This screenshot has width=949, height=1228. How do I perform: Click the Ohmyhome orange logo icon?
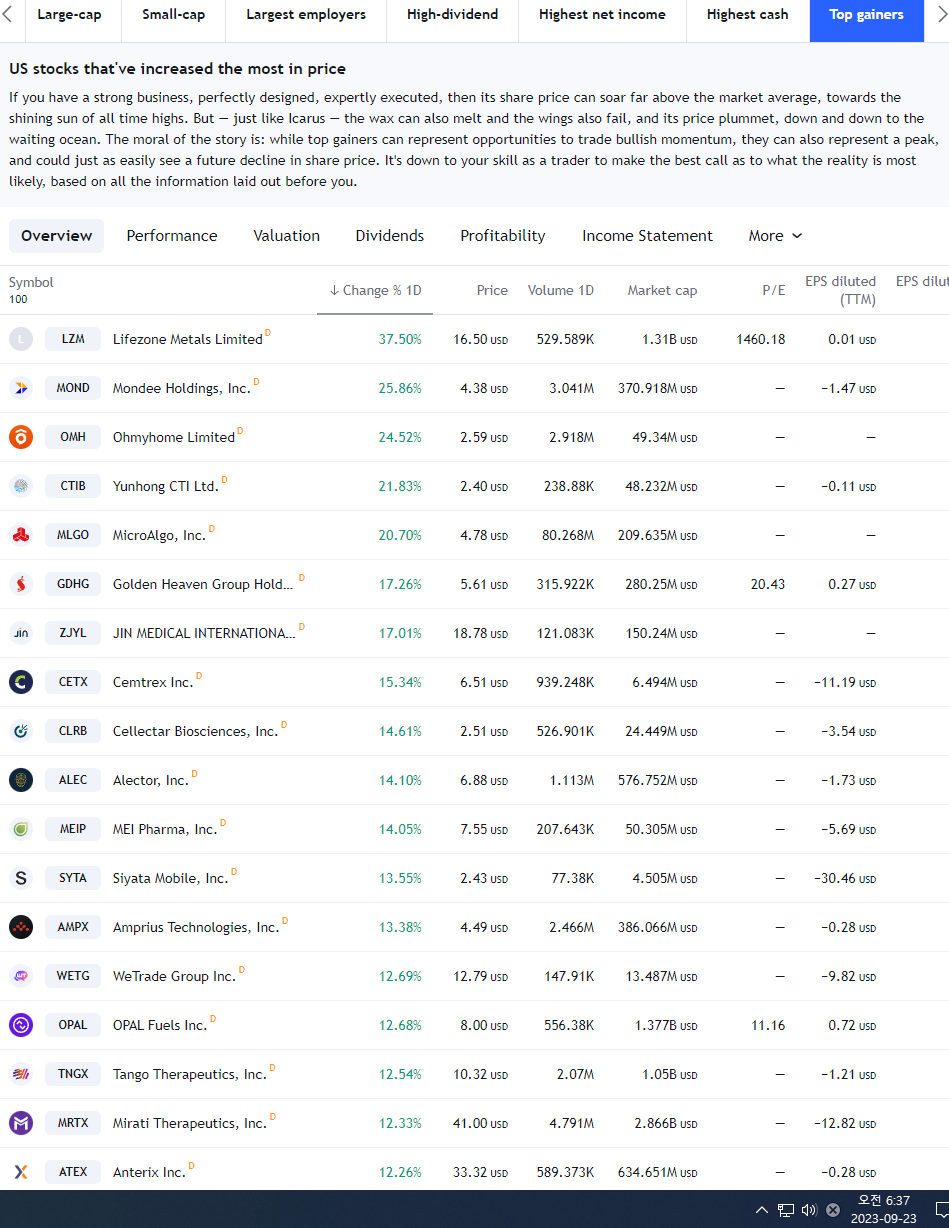[x=21, y=437]
